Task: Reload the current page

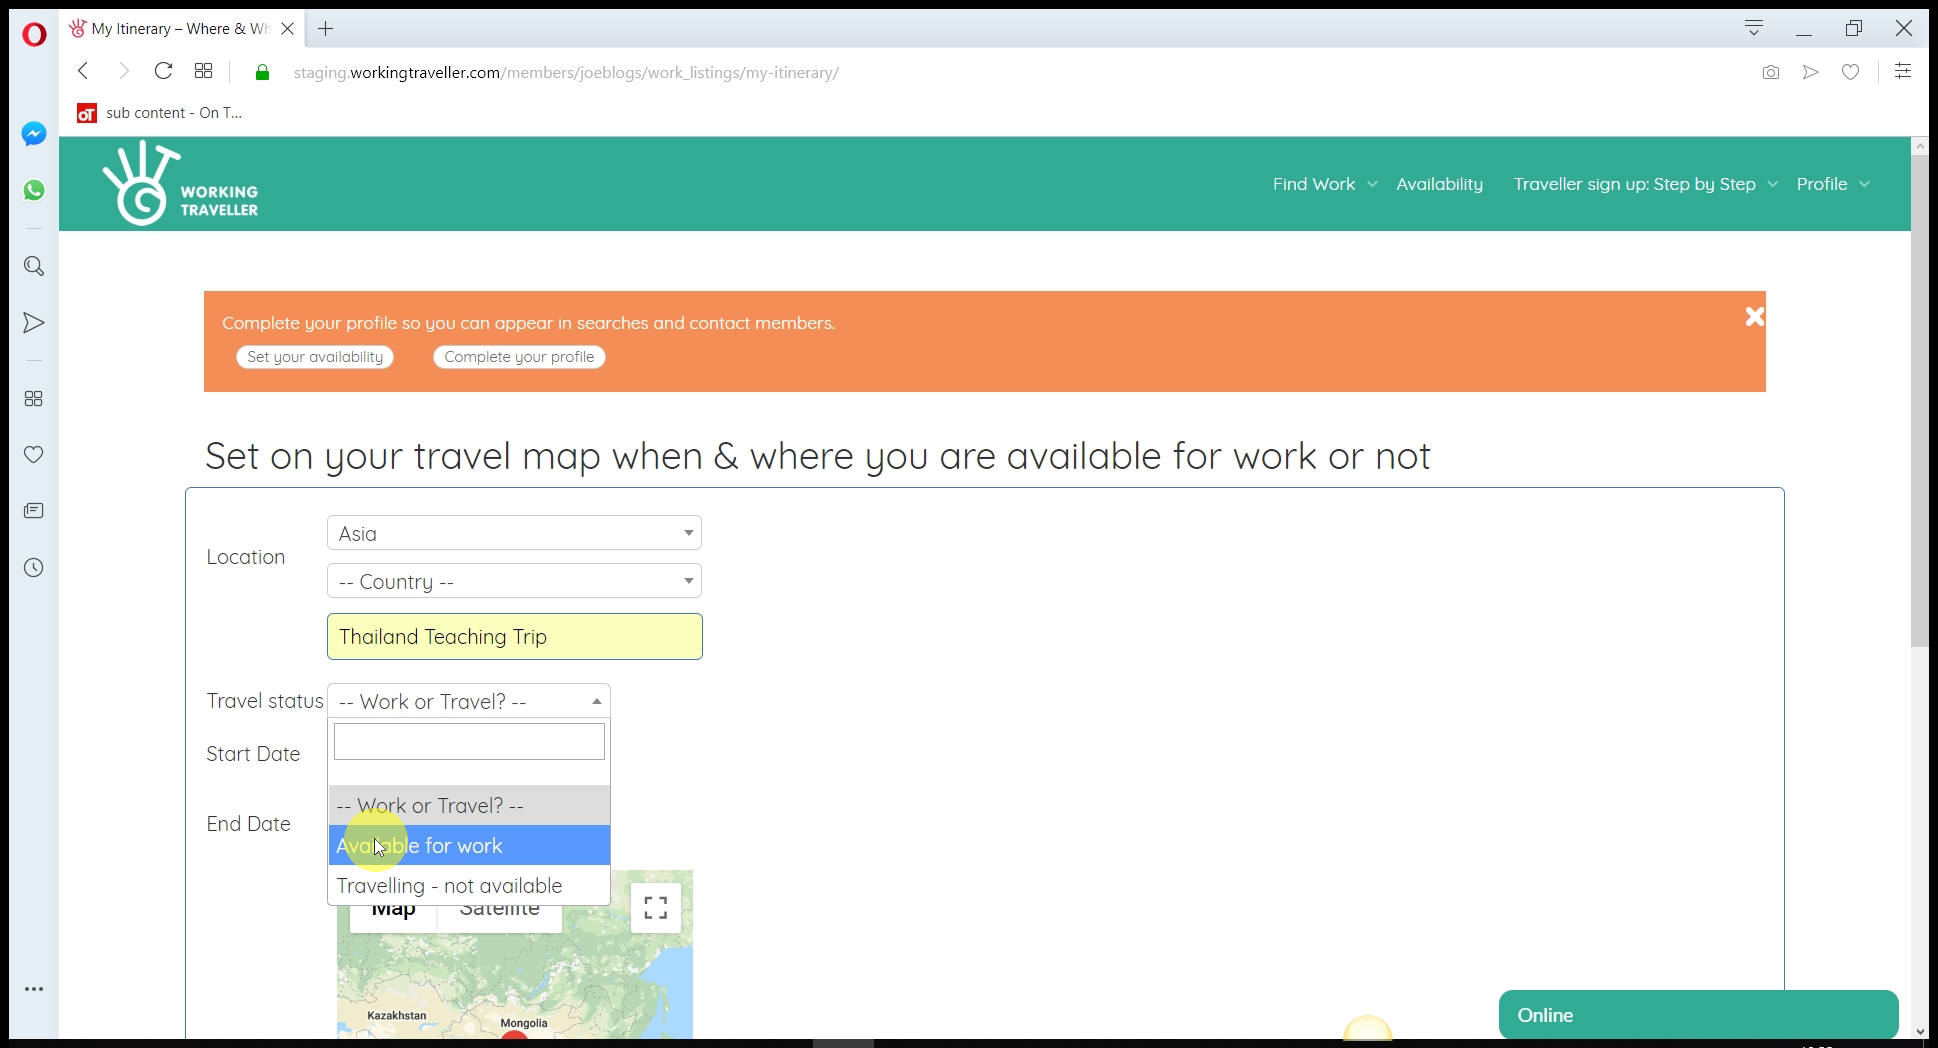Action: 163,71
